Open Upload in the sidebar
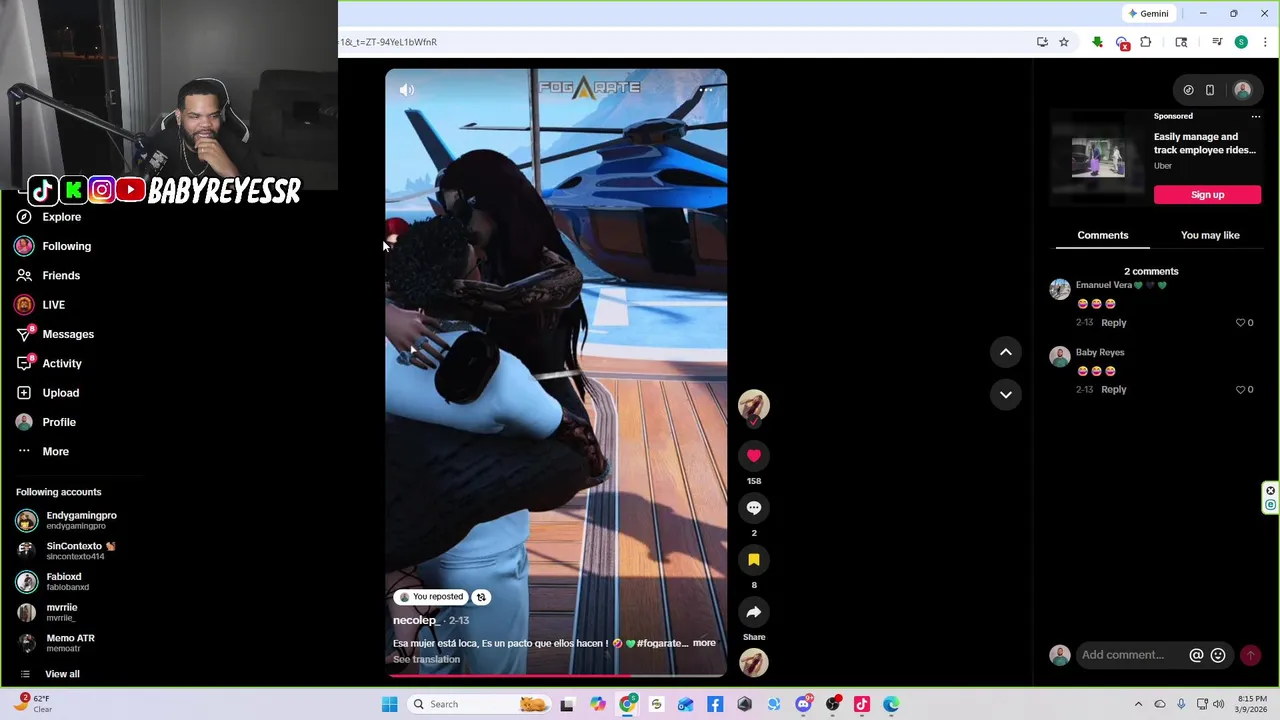Screen dimensions: 1280x720 [x=60, y=393]
